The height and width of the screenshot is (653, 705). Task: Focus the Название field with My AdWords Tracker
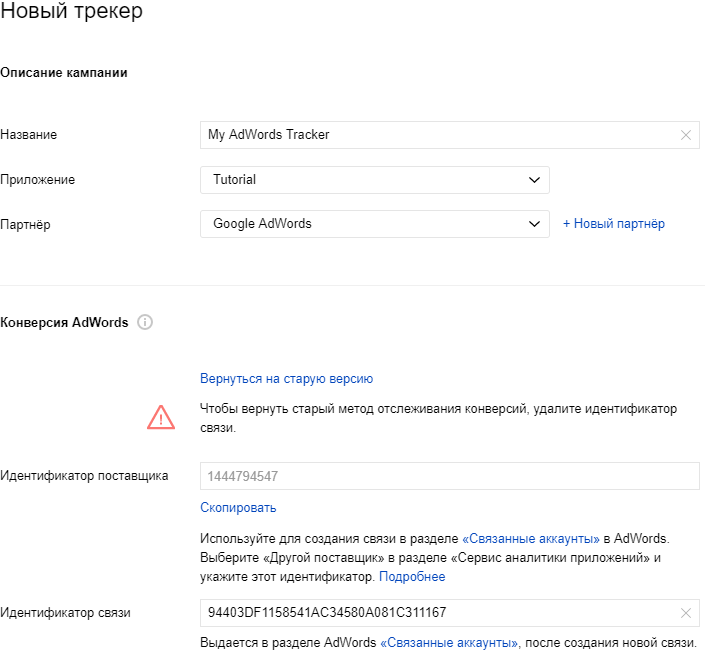450,135
